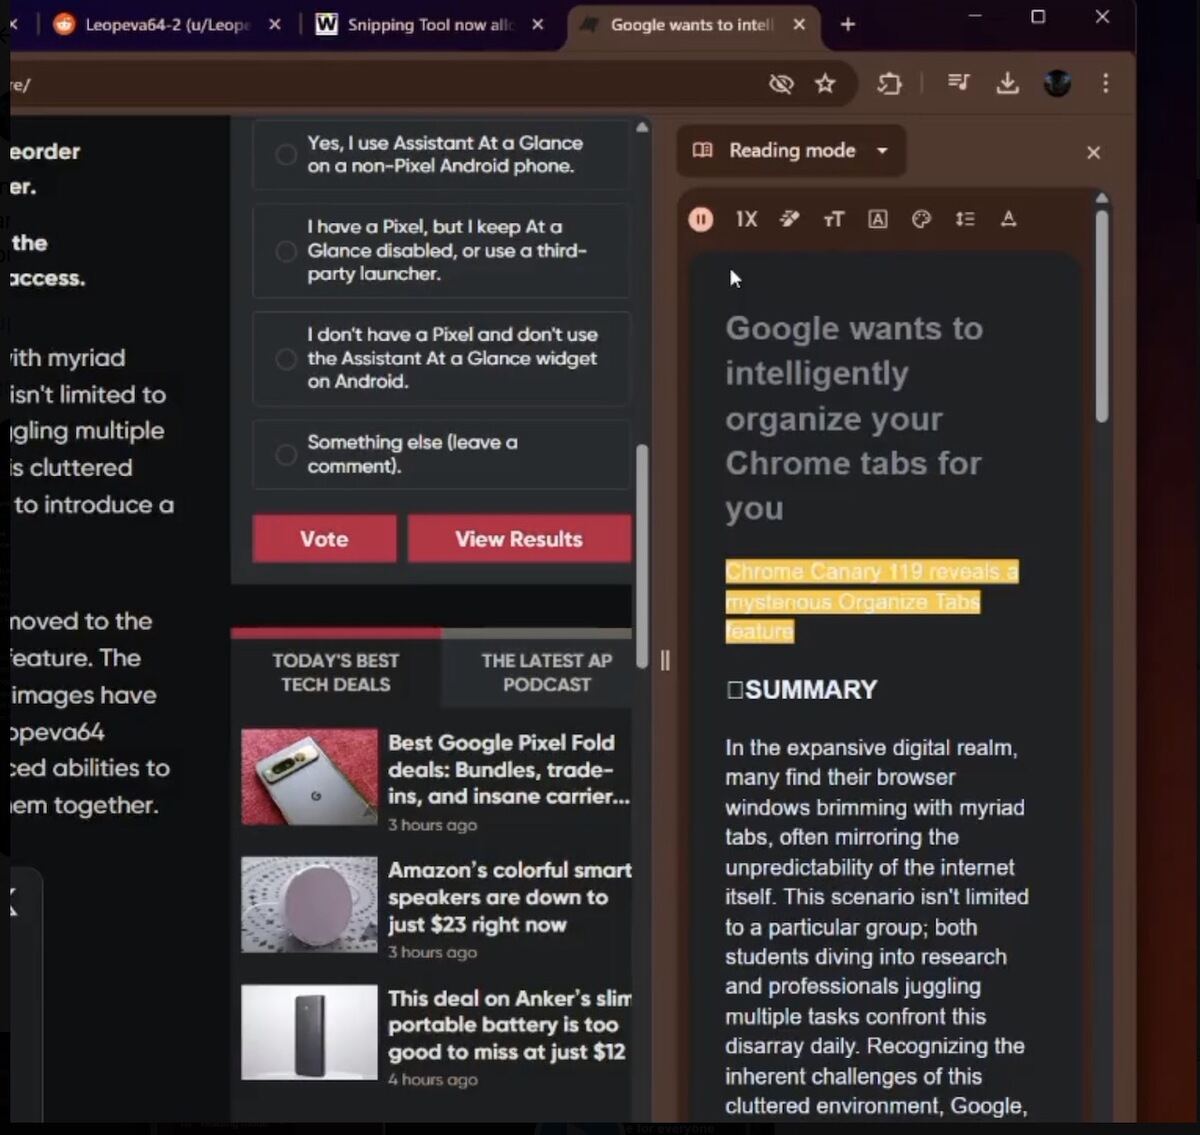The height and width of the screenshot is (1135, 1200).
Task: Open the font typeface icon
Action: point(878,219)
